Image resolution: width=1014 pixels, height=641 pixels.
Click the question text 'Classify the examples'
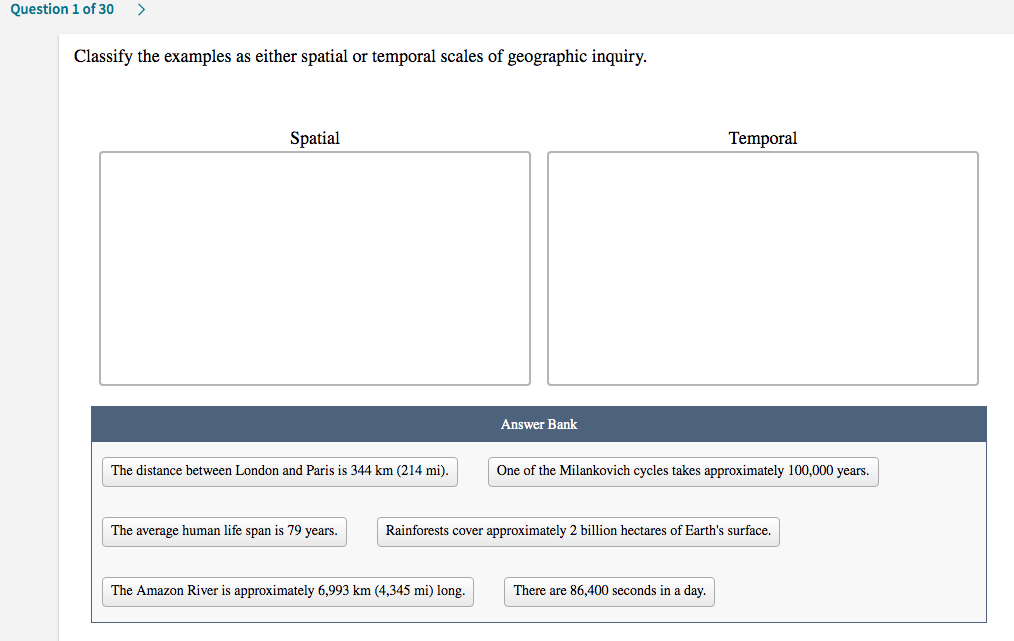pyautogui.click(x=360, y=57)
